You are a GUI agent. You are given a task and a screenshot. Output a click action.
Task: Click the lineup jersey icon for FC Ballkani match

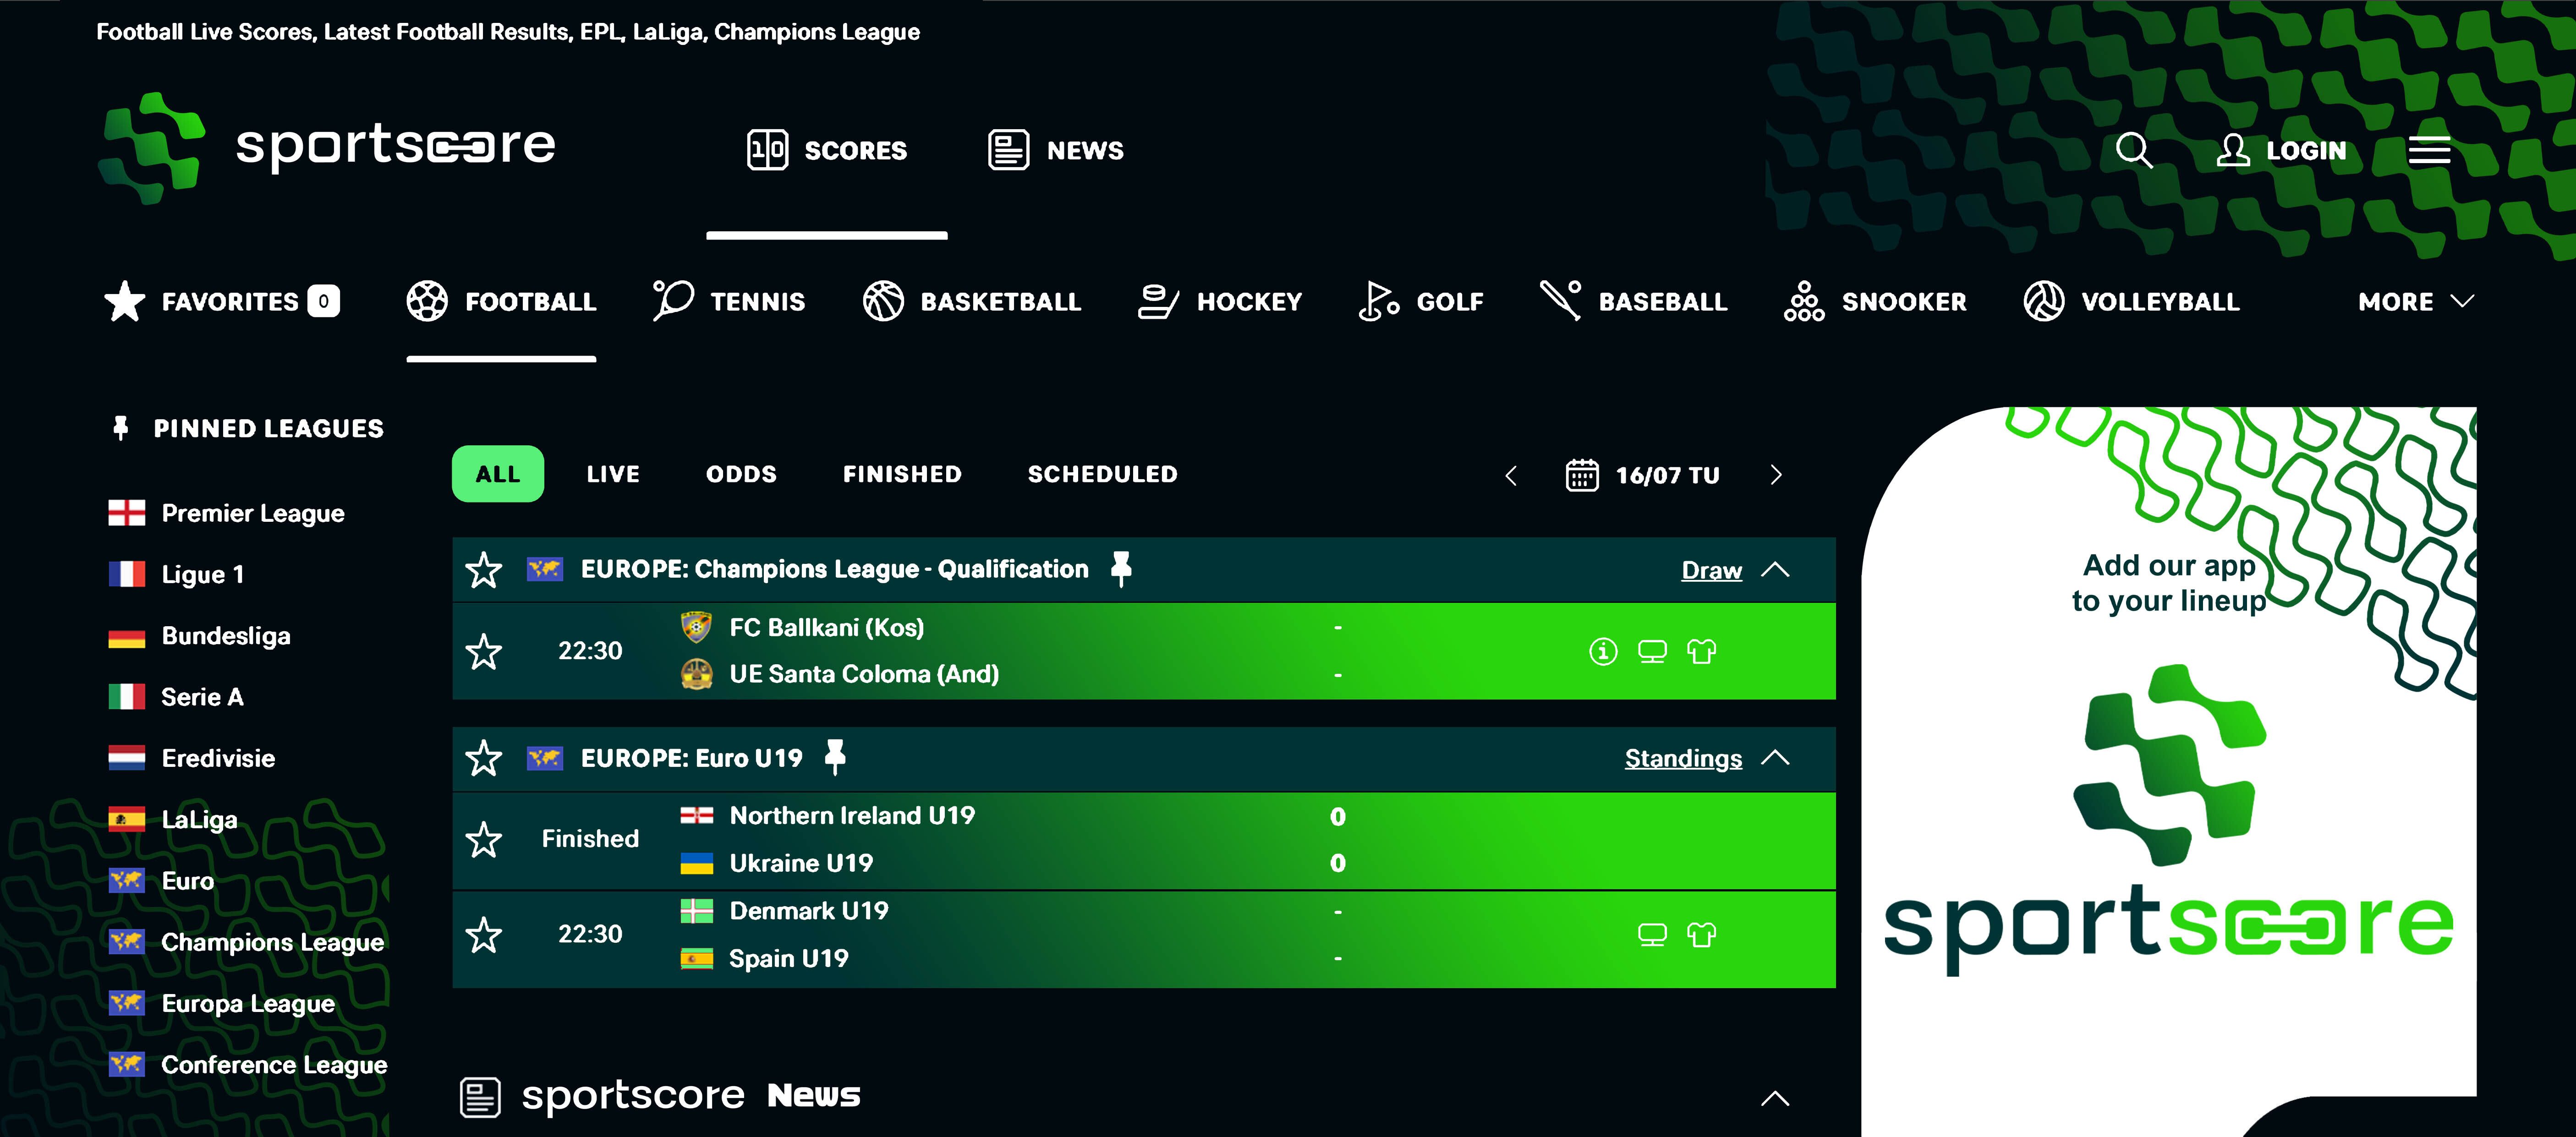[1701, 652]
